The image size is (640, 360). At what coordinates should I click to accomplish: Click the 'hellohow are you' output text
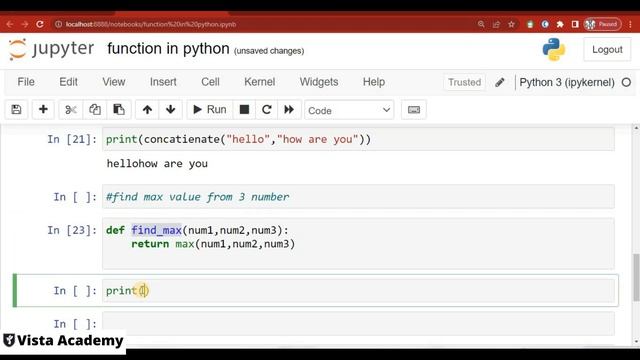[157, 164]
